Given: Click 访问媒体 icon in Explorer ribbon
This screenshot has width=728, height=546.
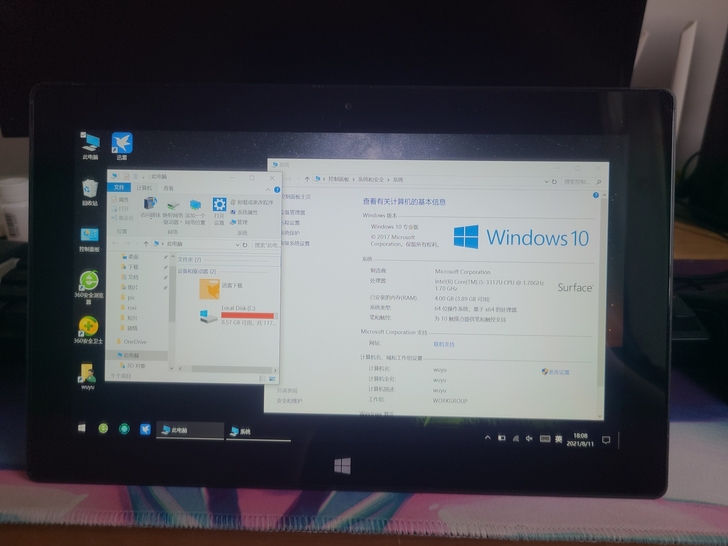Looking at the screenshot, I should click(x=150, y=204).
